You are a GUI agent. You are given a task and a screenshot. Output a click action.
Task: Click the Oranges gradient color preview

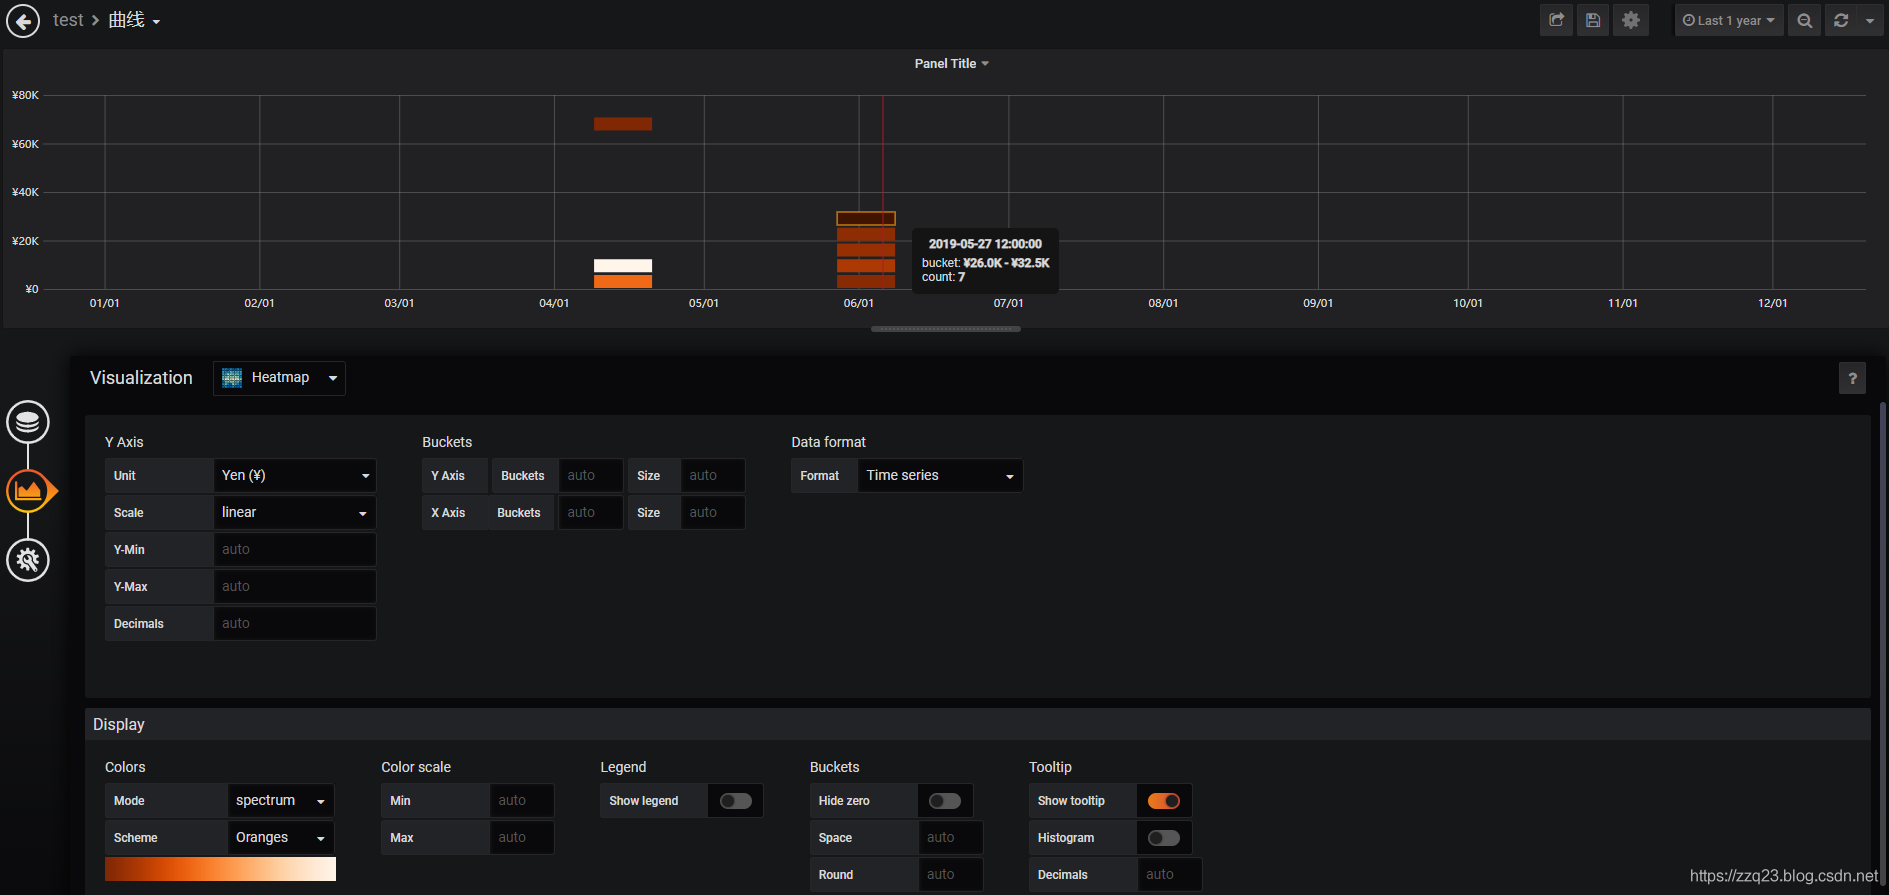tap(220, 869)
